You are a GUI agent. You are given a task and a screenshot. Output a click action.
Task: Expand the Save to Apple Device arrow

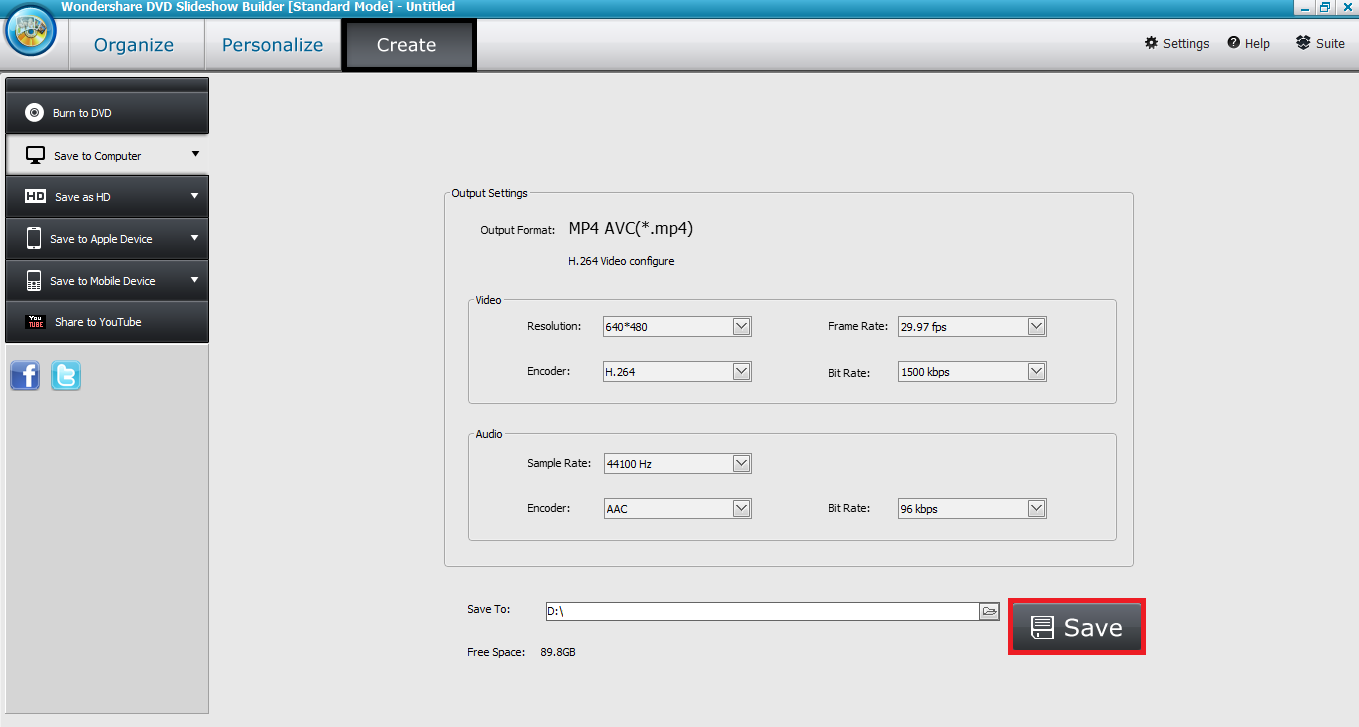195,238
